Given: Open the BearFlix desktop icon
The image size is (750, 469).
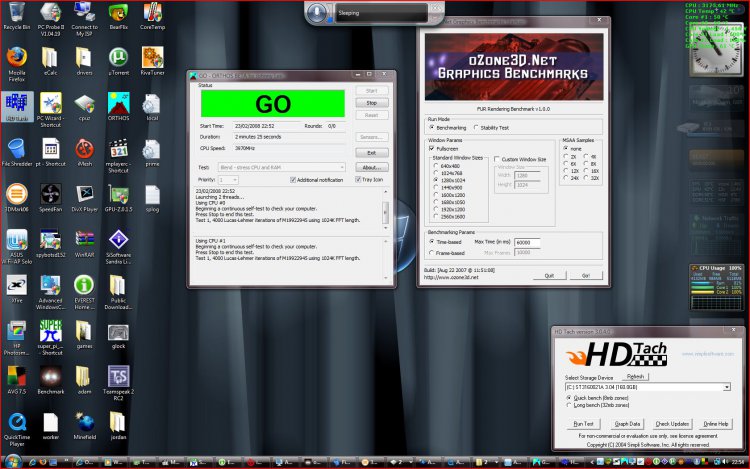Looking at the screenshot, I should coord(118,15).
